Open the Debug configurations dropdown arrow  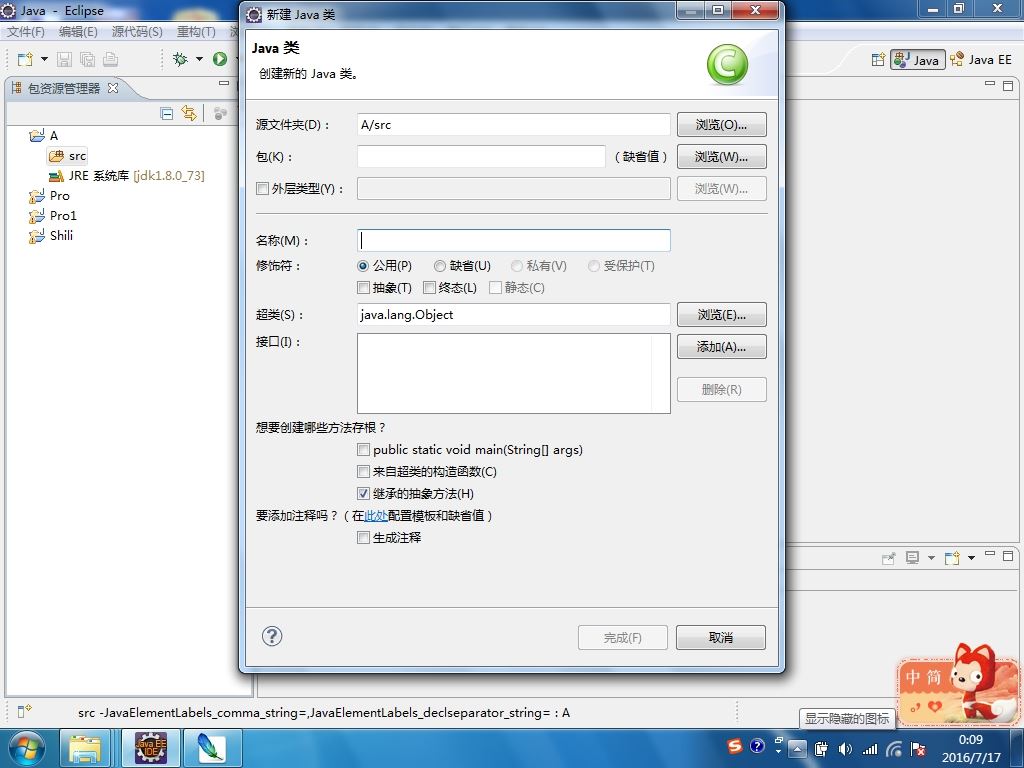(199, 59)
